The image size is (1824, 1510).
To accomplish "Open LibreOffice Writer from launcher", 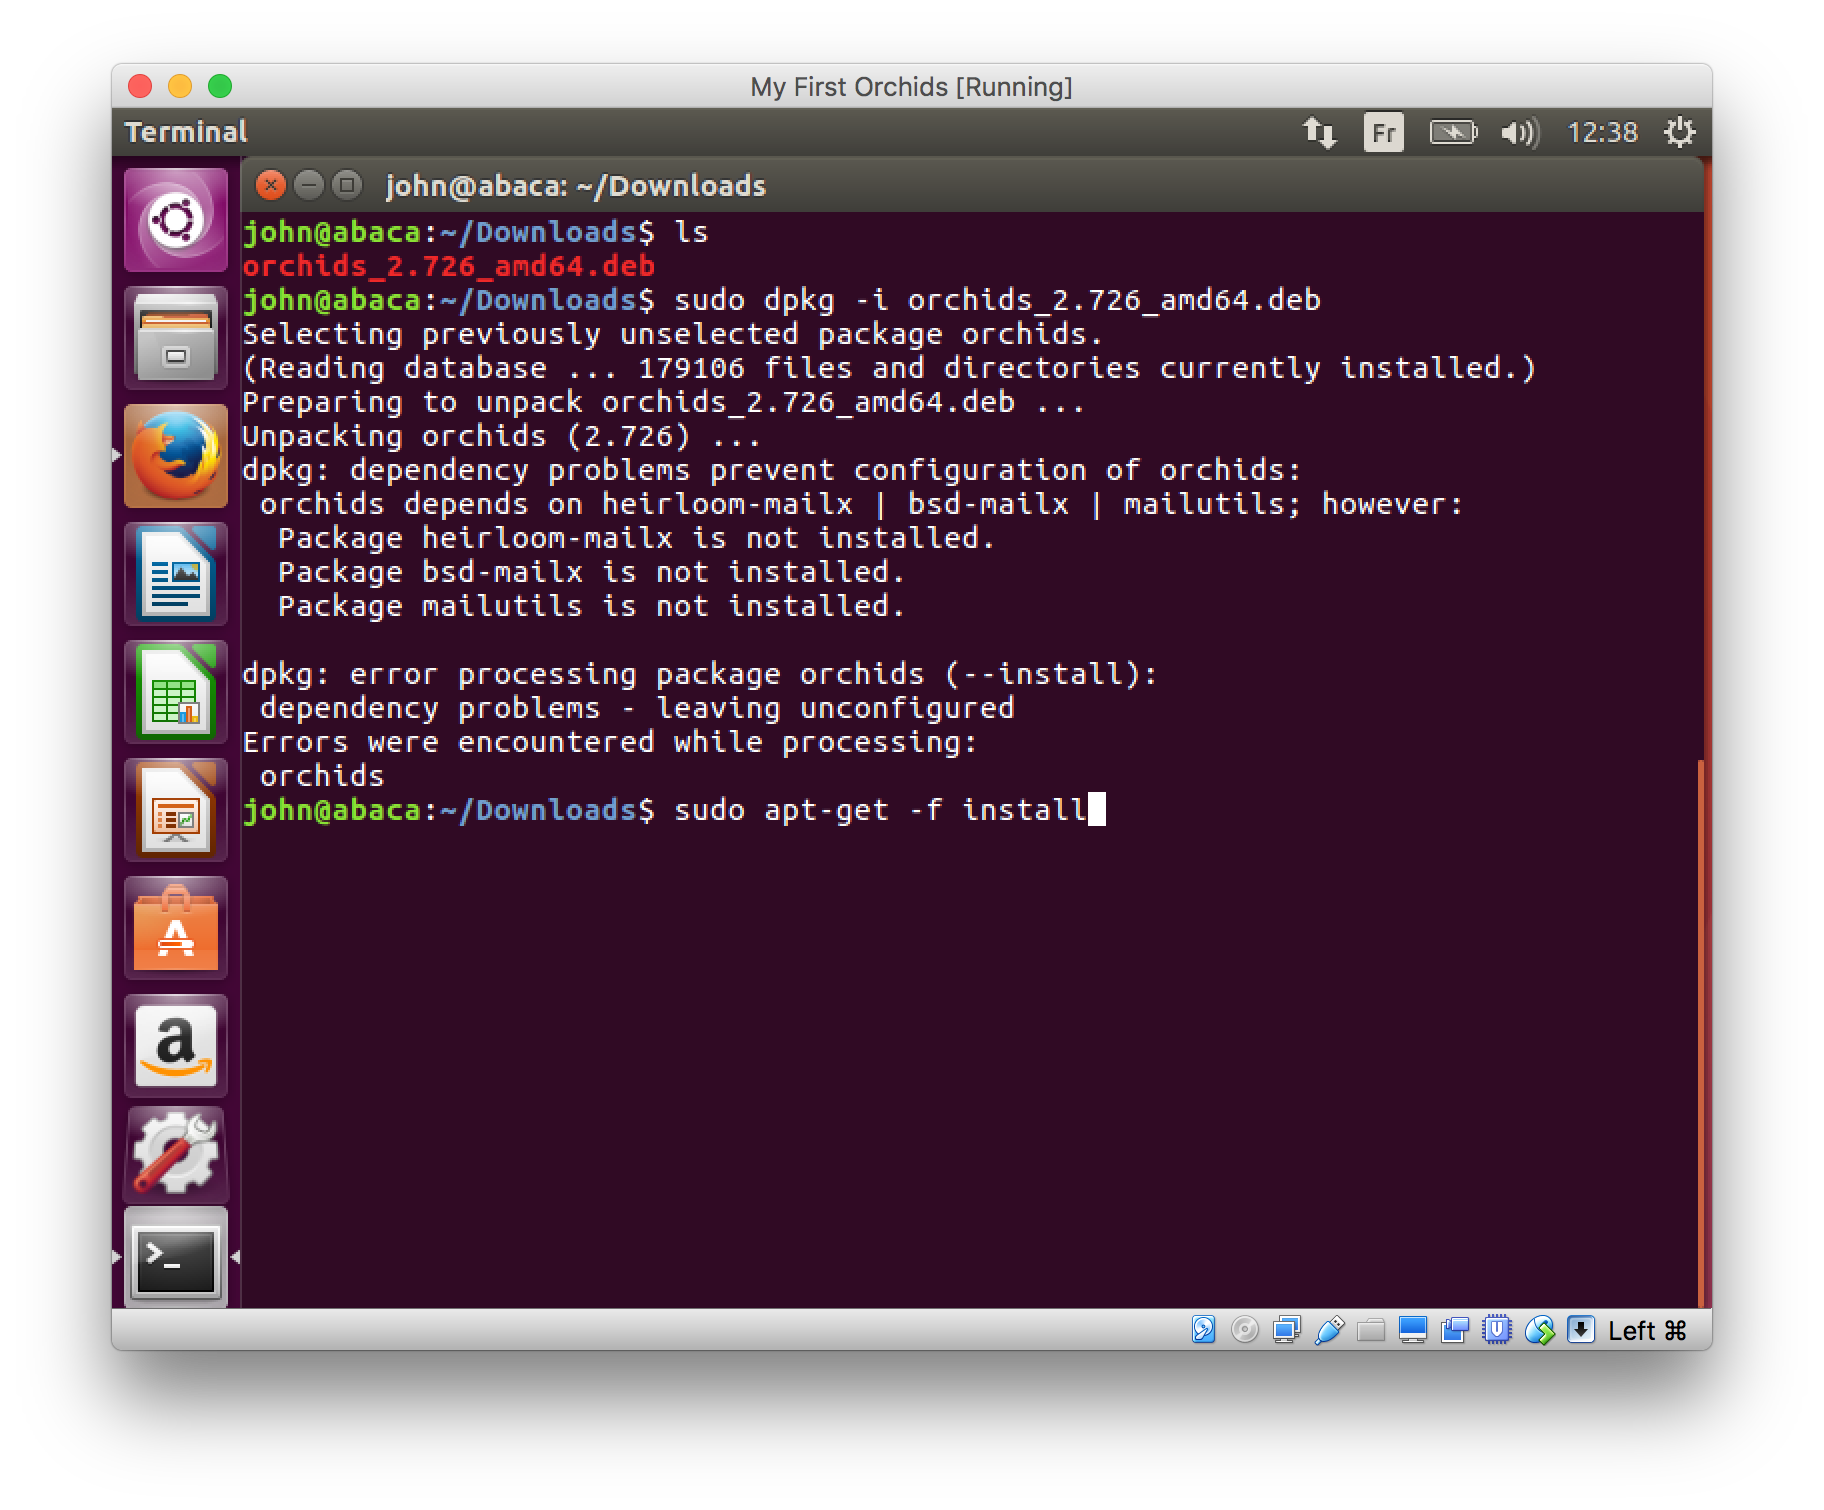I will [x=175, y=574].
